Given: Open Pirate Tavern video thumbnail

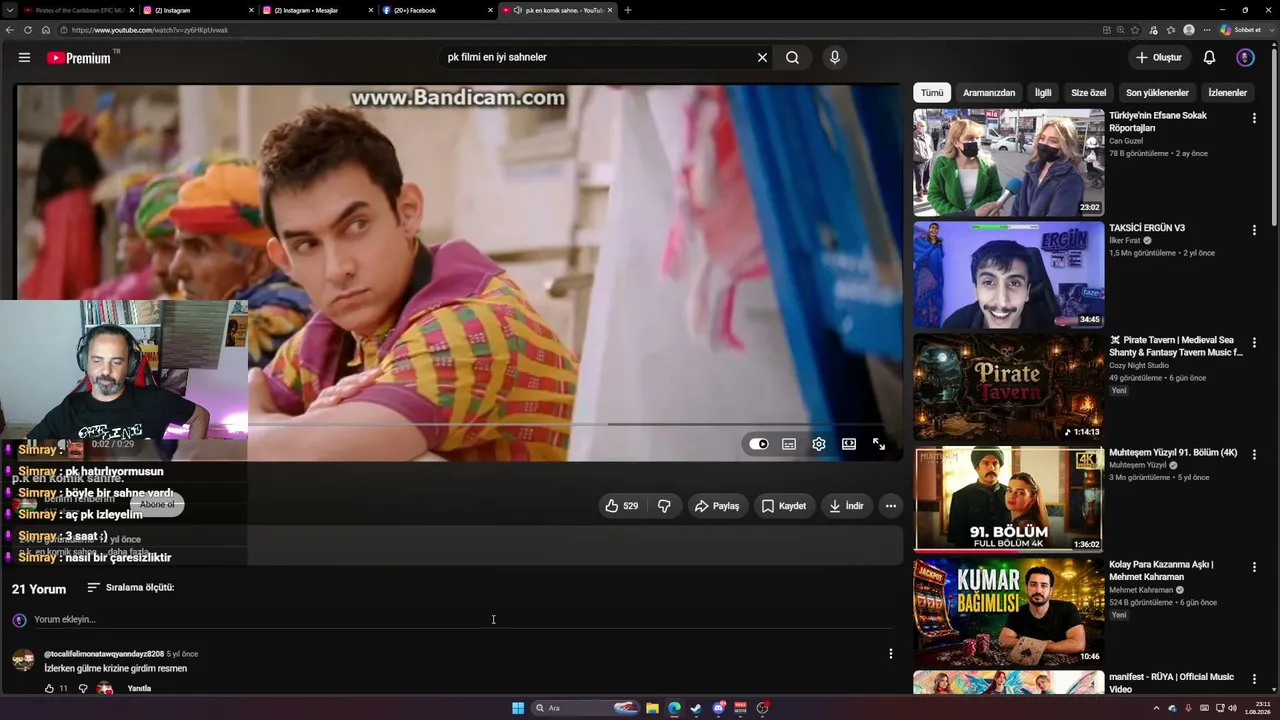Looking at the screenshot, I should (x=1008, y=387).
